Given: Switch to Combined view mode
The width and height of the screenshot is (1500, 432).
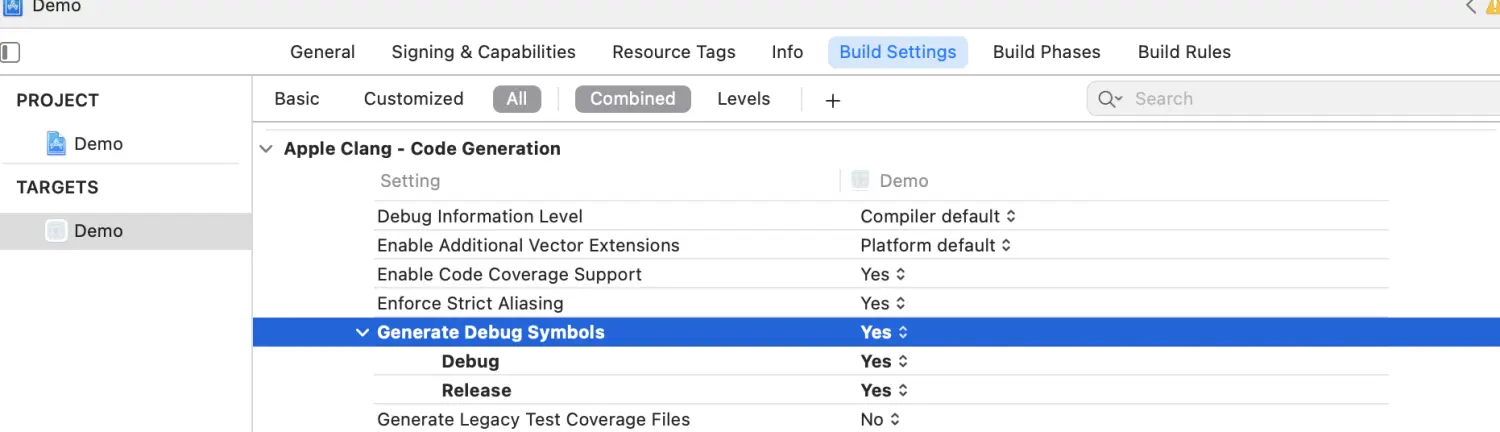Looking at the screenshot, I should point(632,99).
